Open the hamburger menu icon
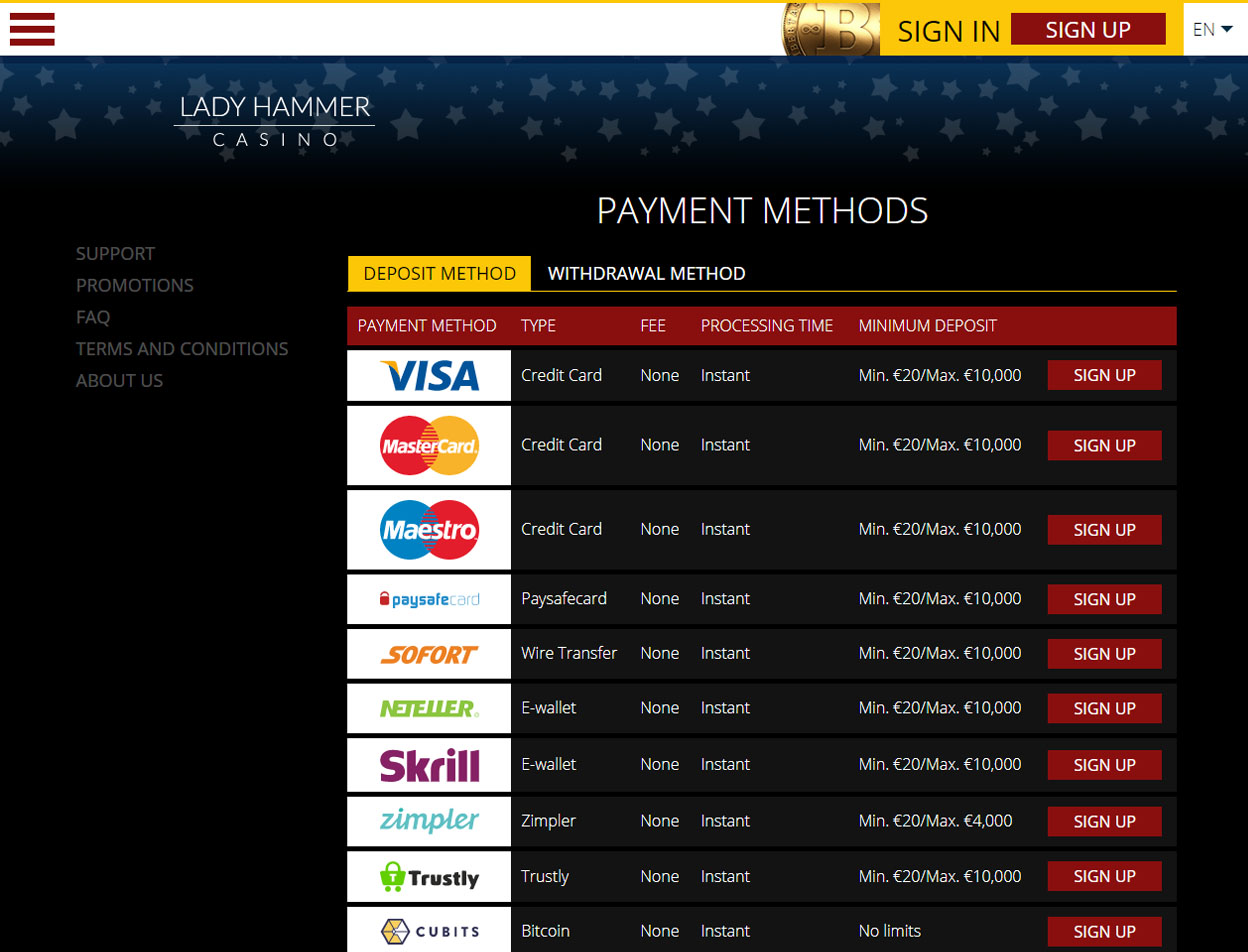Screen dimensions: 1248x952 click(32, 28)
